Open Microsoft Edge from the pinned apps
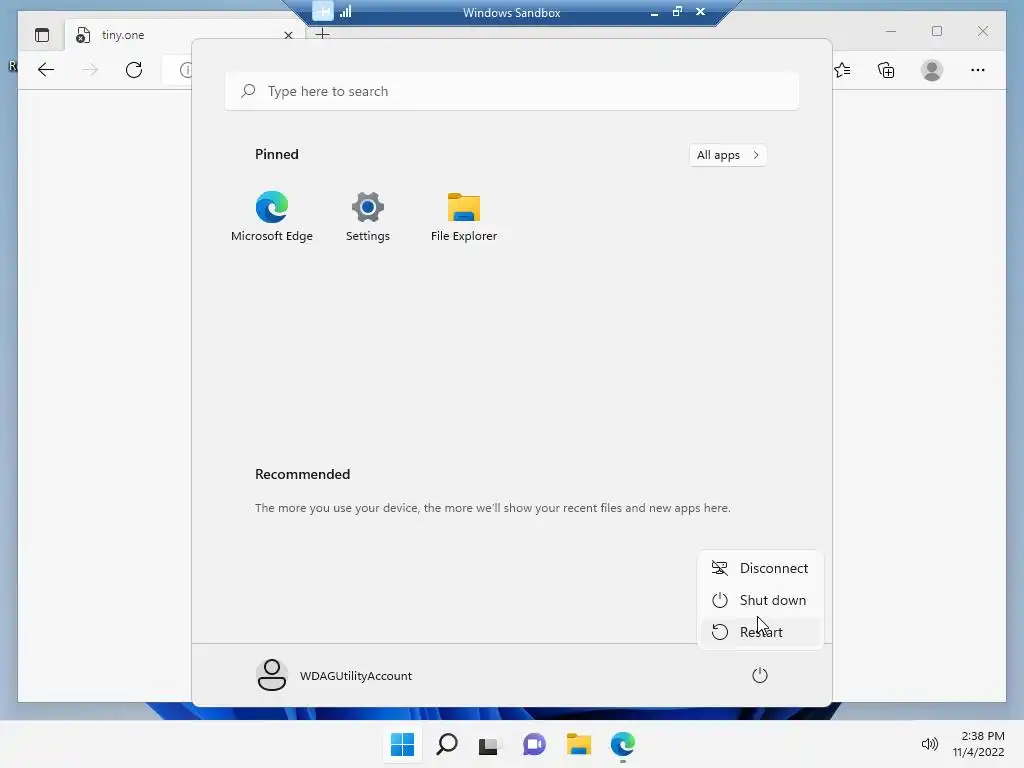Screen dimensions: 1024x768 pyautogui.click(x=272, y=216)
